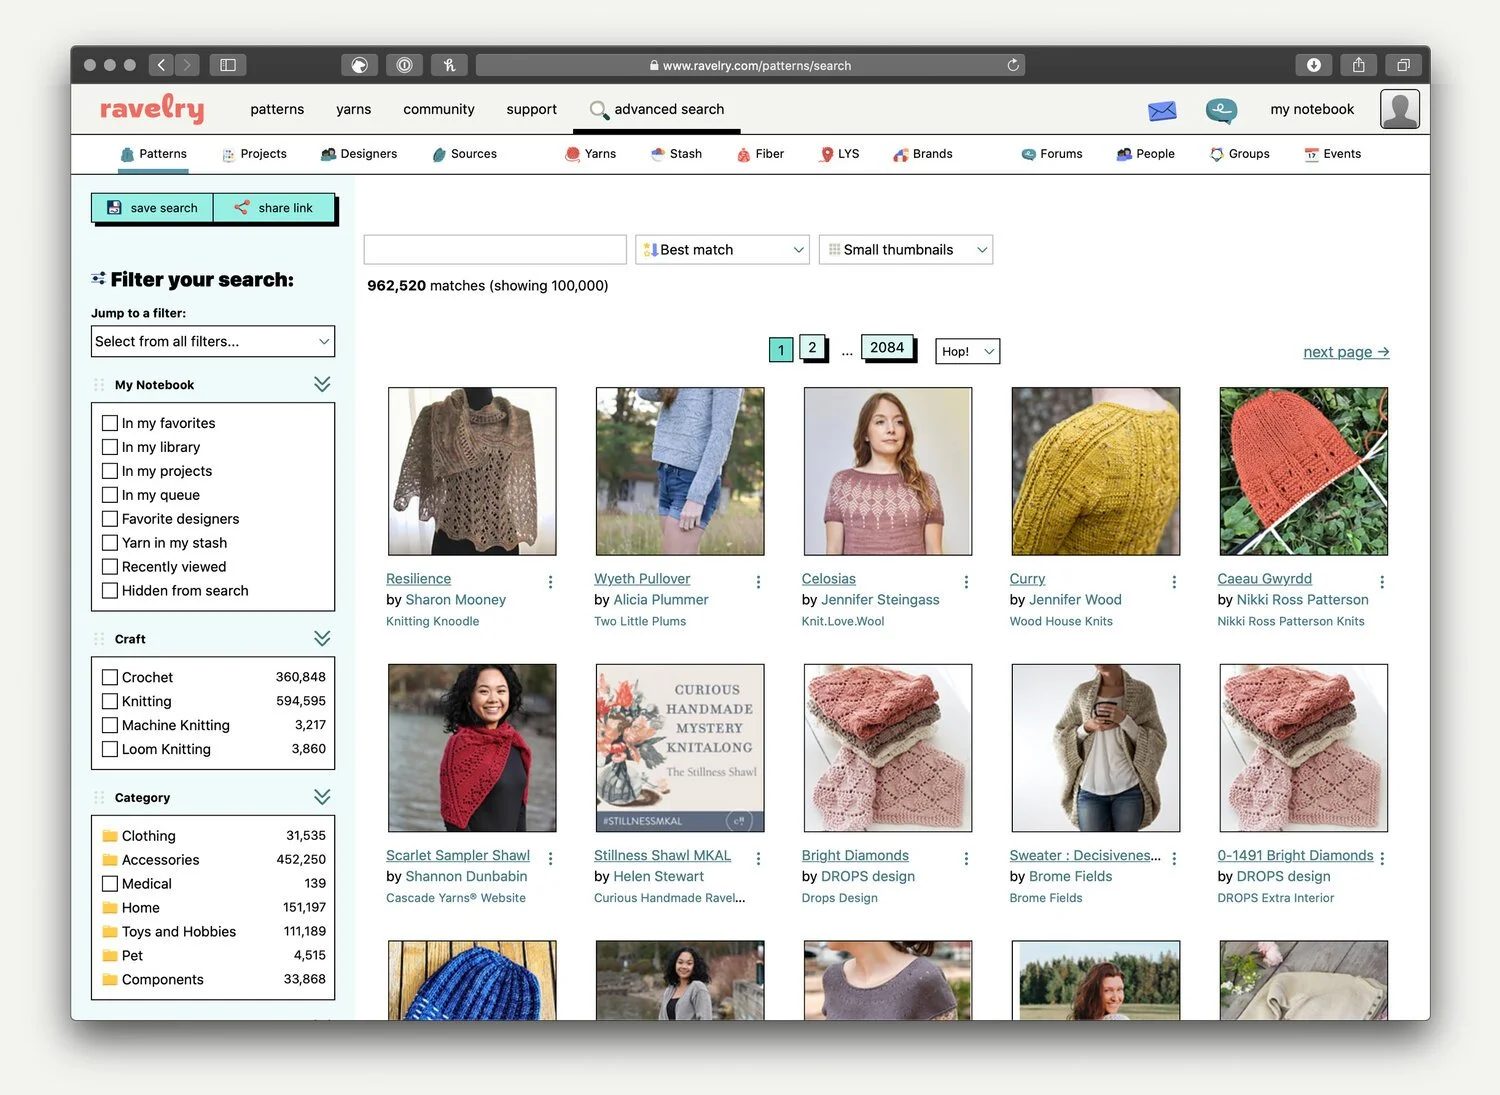Enable the Crochet craft filter
Screen dimensions: 1500x1095
[110, 677]
